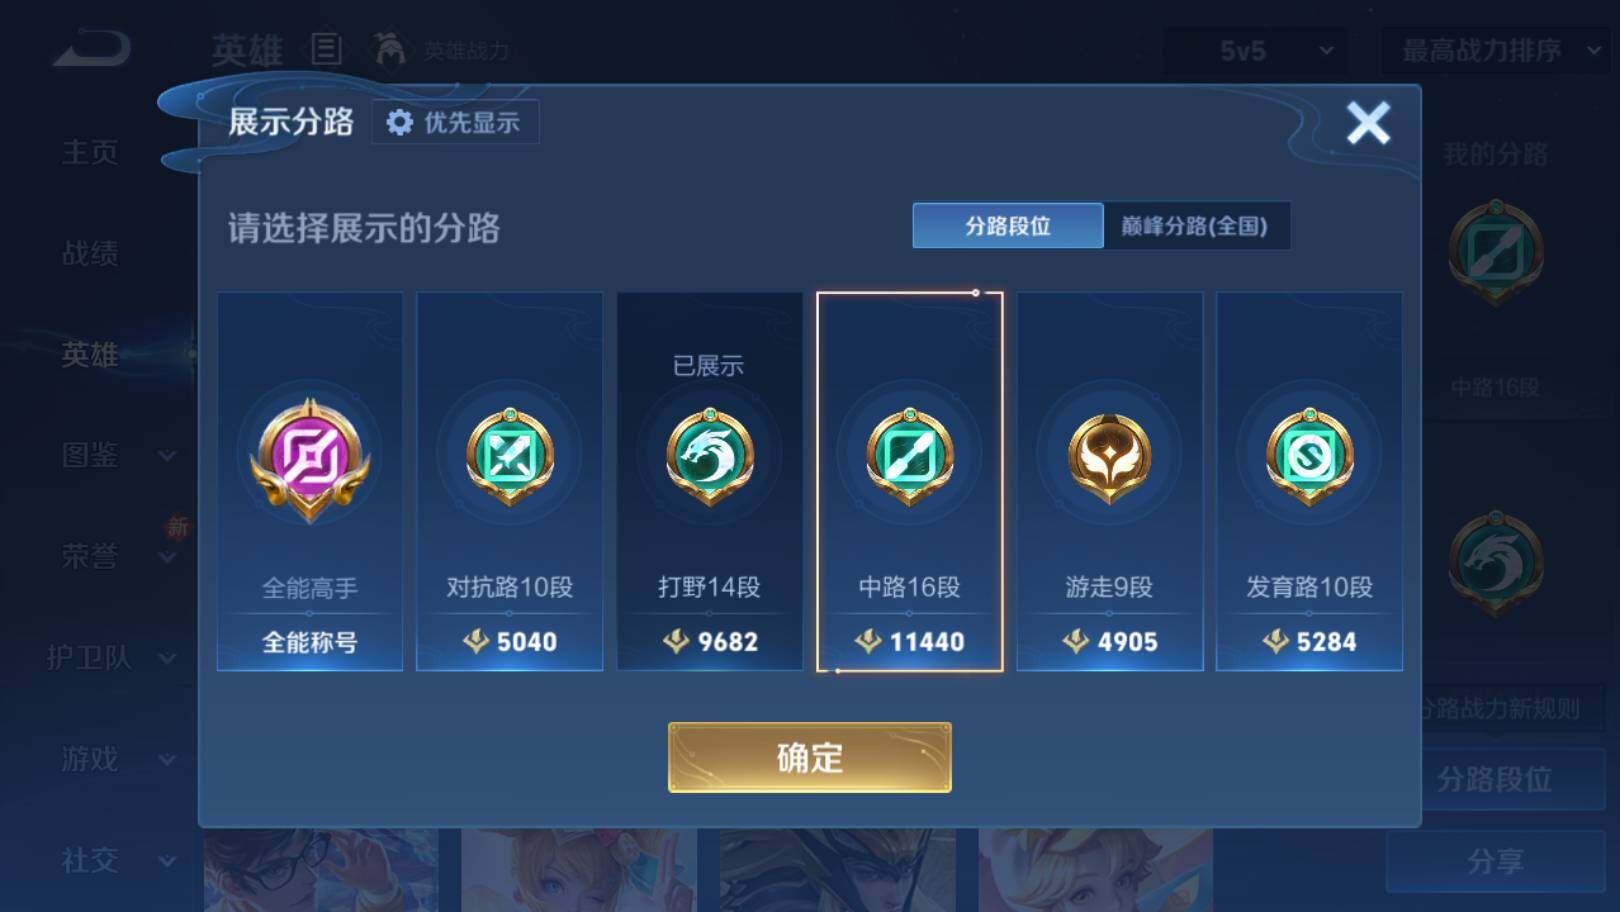Close the 展示分路 dialog
The image size is (1620, 912).
[x=1368, y=124]
